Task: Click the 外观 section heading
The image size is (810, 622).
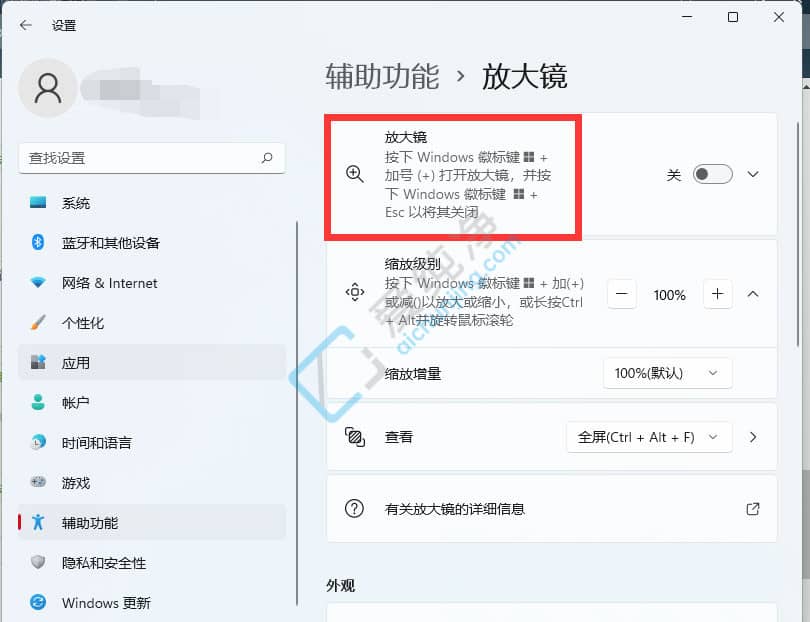Action: [340, 585]
